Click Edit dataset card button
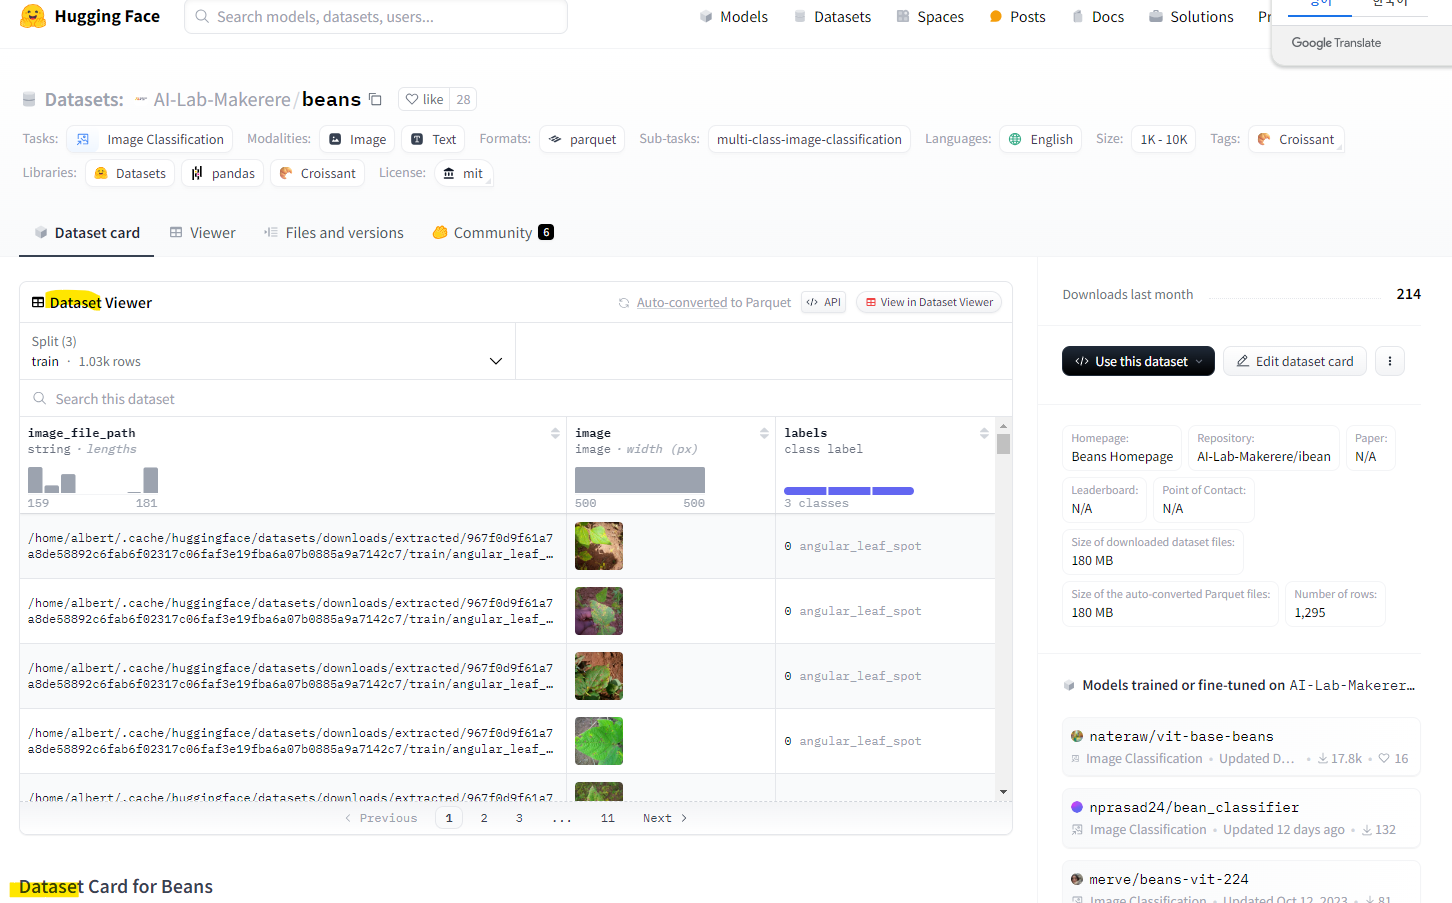 (x=1295, y=361)
